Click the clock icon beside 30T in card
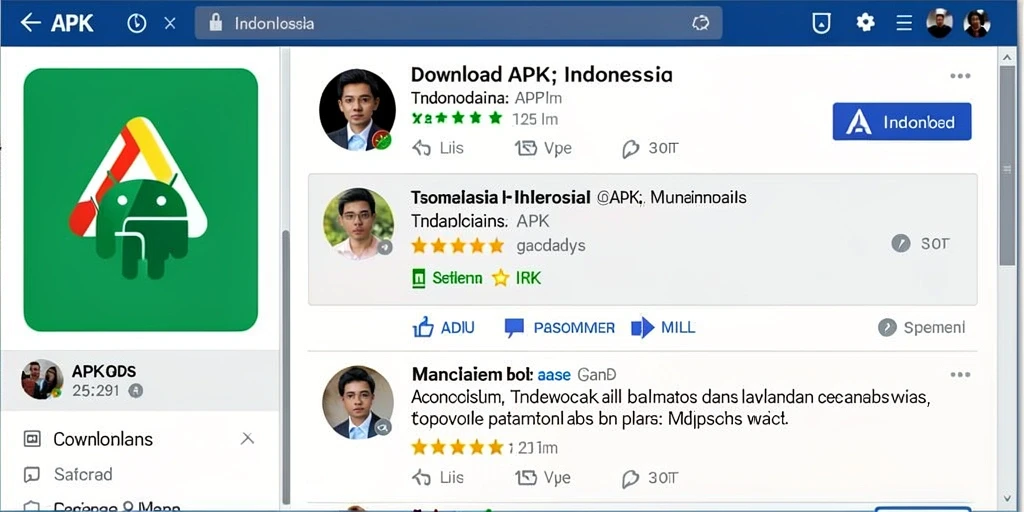 click(x=901, y=244)
